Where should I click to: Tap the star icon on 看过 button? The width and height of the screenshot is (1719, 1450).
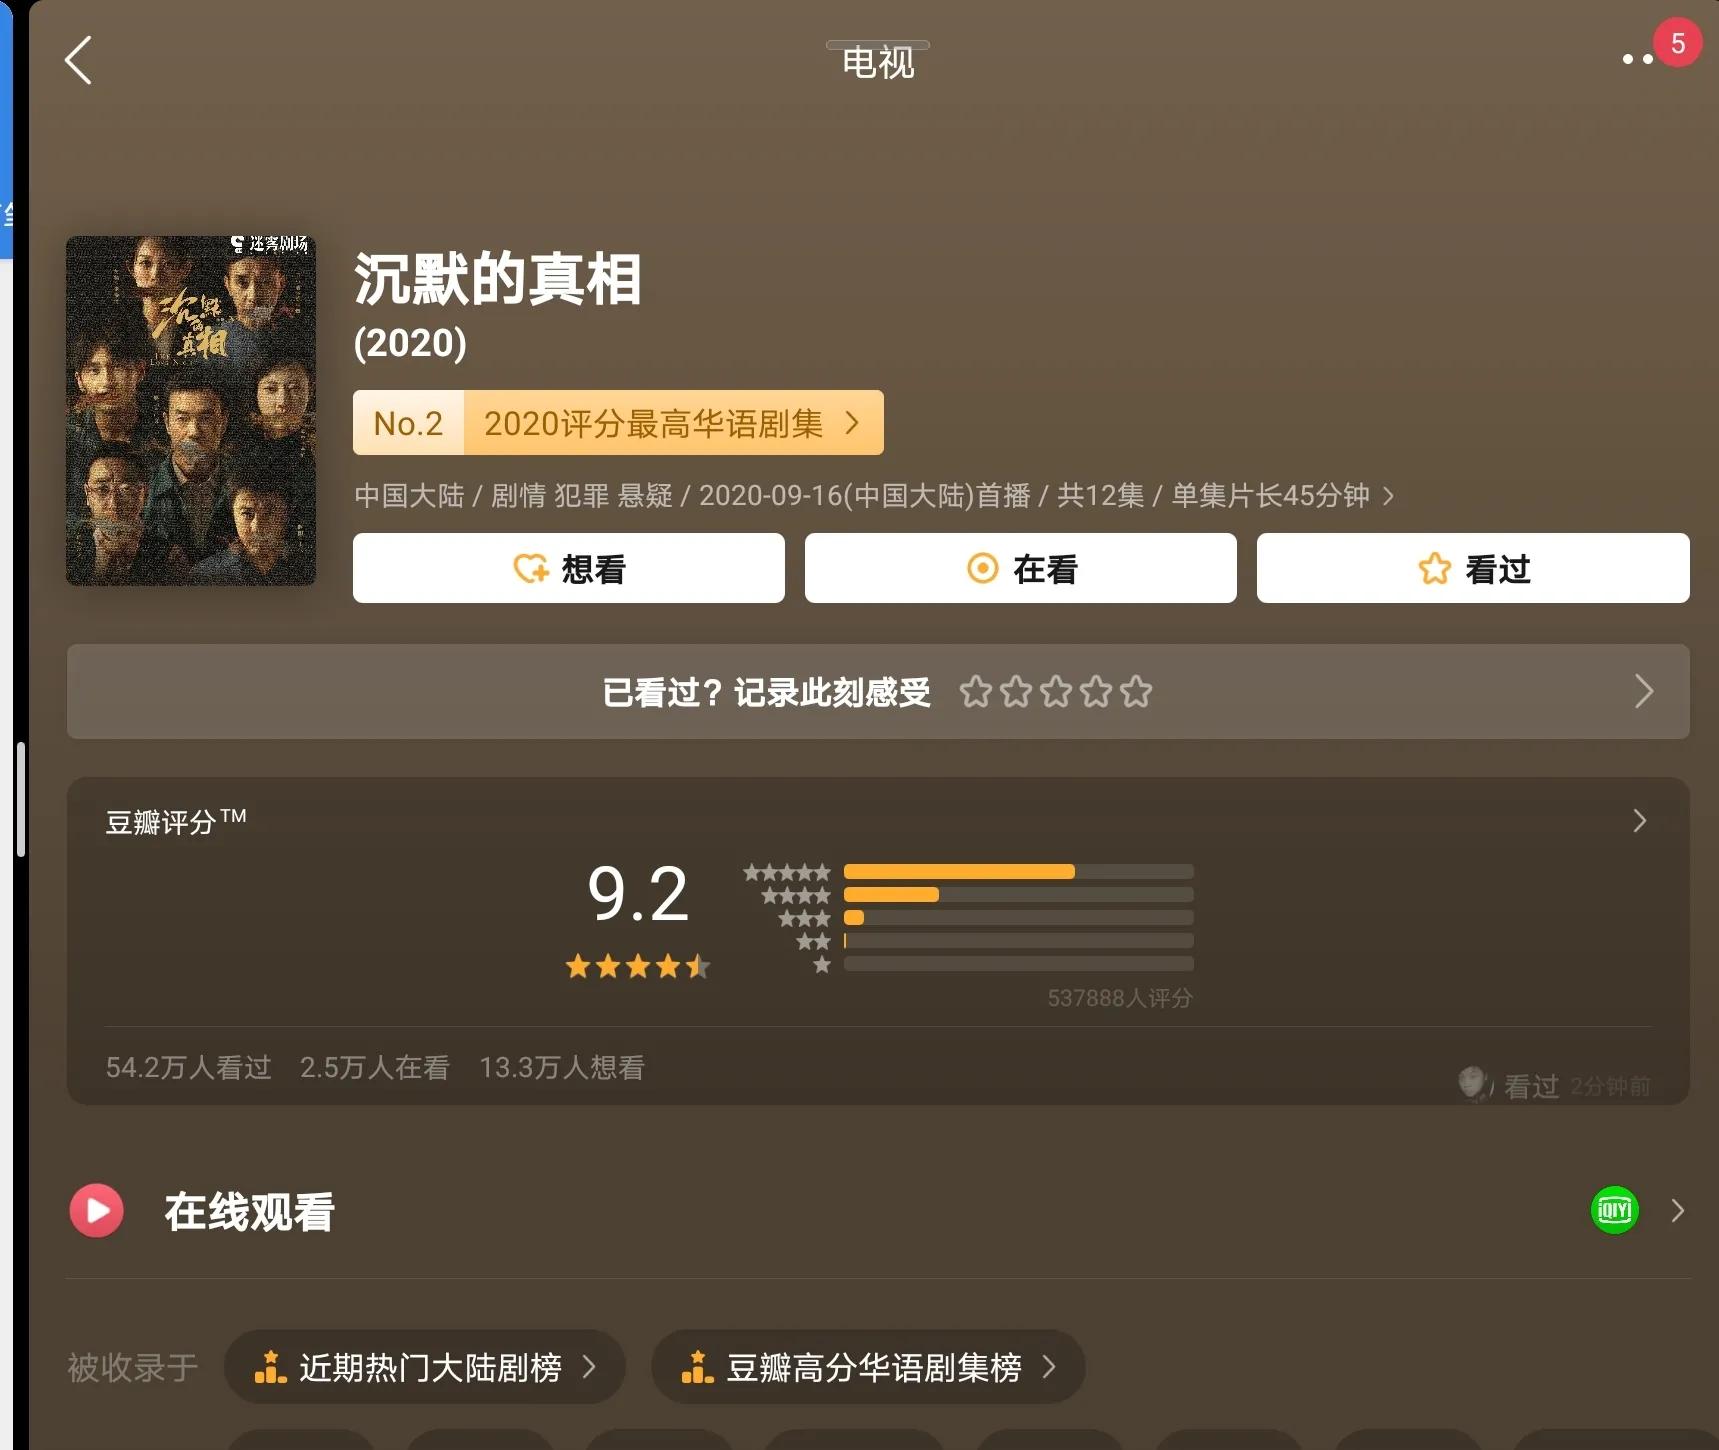tap(1433, 568)
